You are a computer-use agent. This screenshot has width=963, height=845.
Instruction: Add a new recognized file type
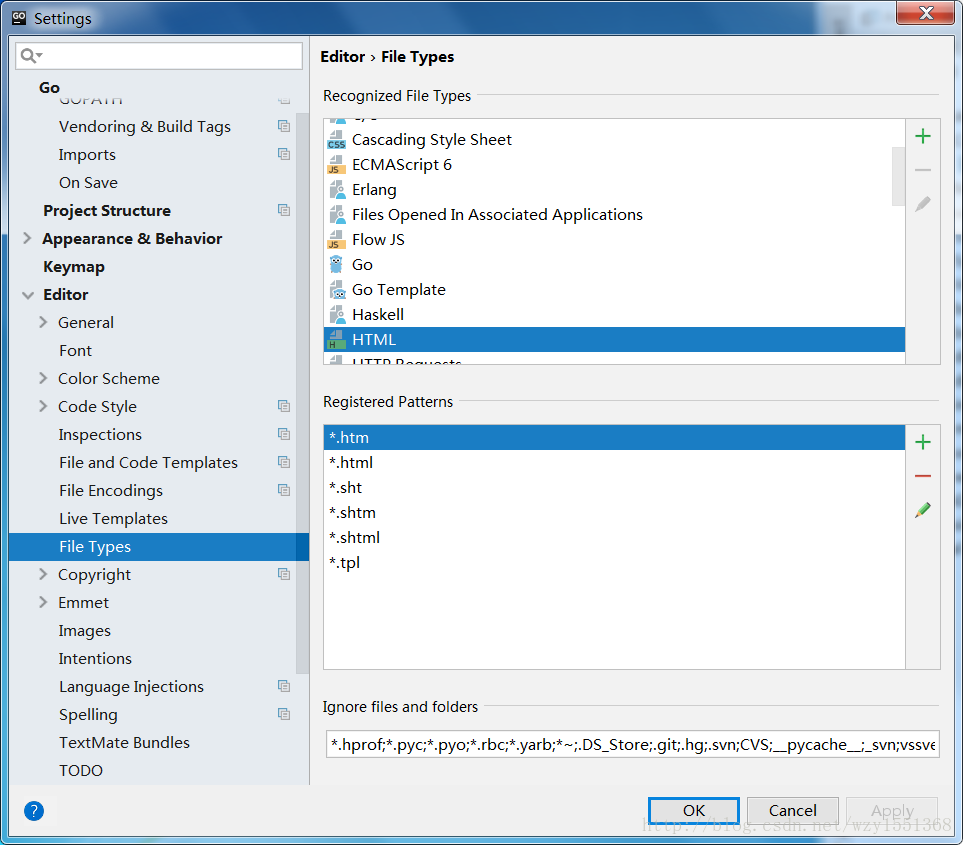(922, 136)
